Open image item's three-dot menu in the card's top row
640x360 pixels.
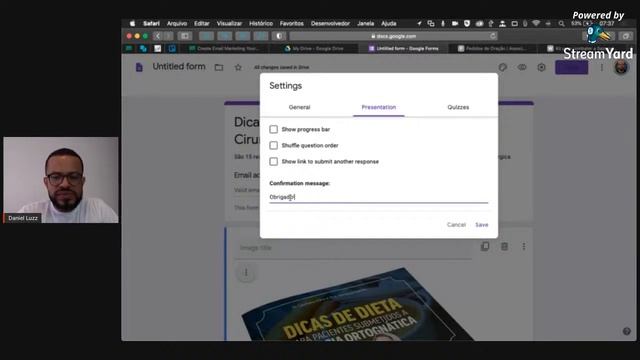click(524, 247)
